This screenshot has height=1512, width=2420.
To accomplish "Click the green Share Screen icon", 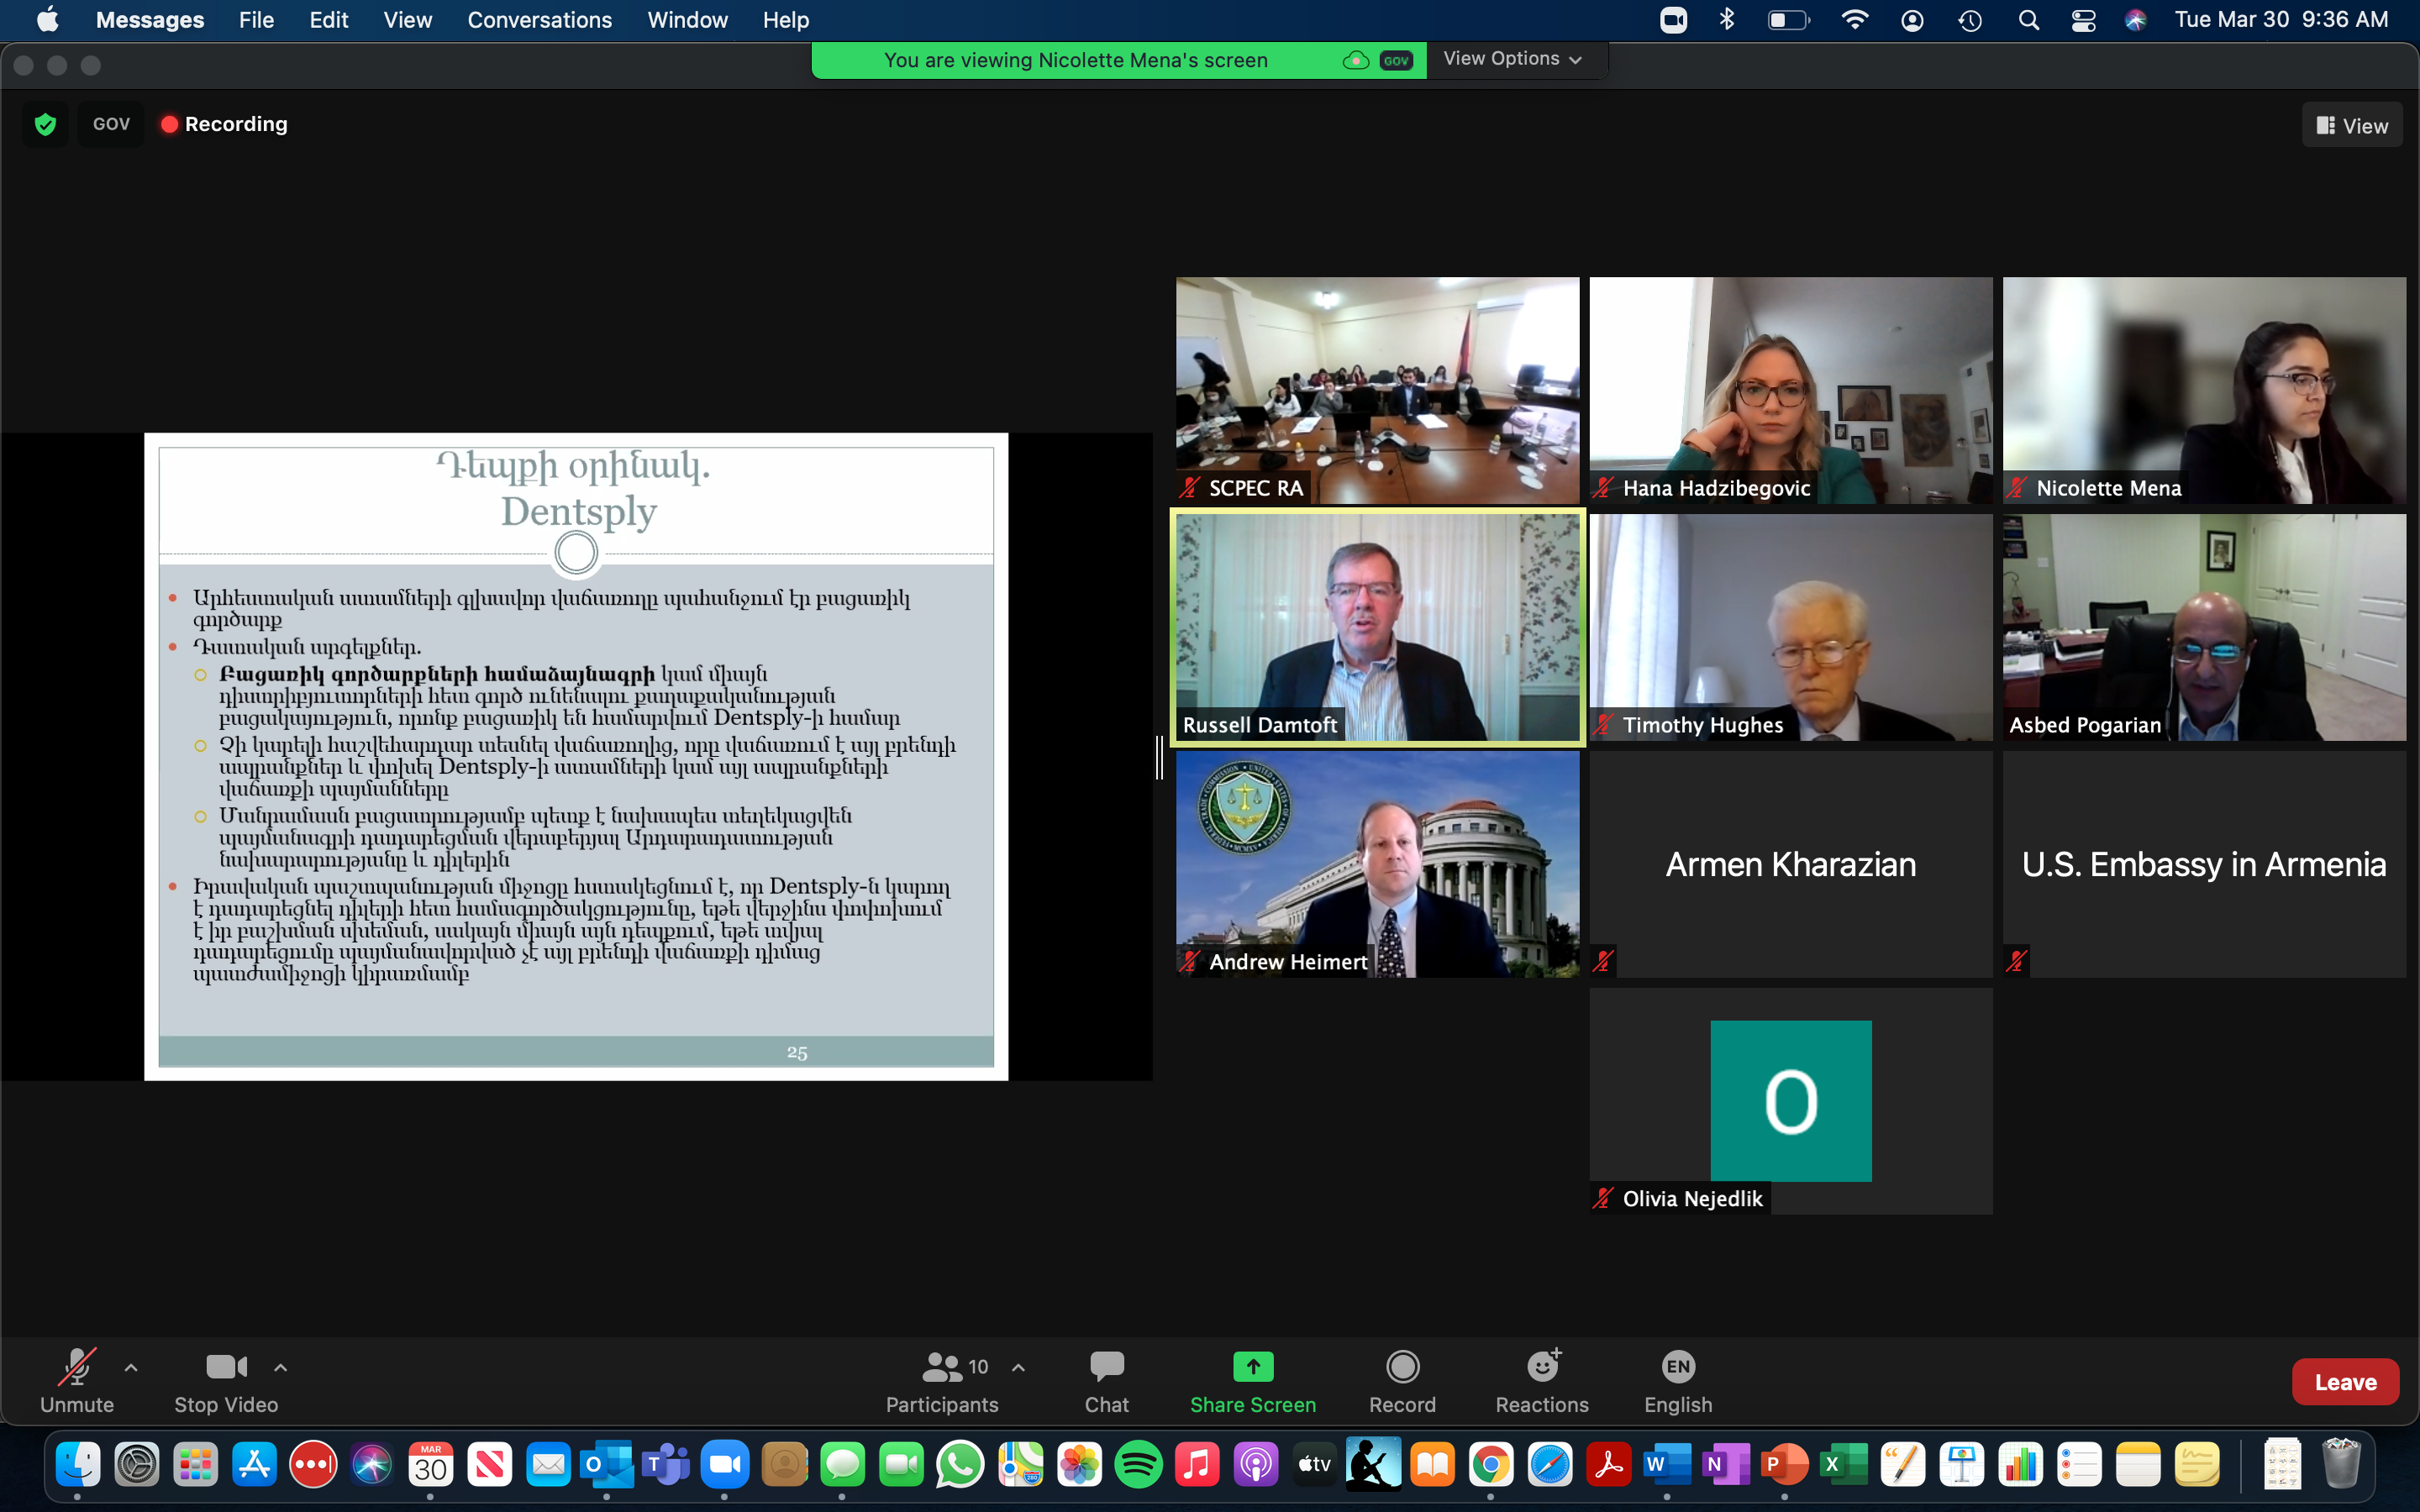I will pyautogui.click(x=1252, y=1367).
